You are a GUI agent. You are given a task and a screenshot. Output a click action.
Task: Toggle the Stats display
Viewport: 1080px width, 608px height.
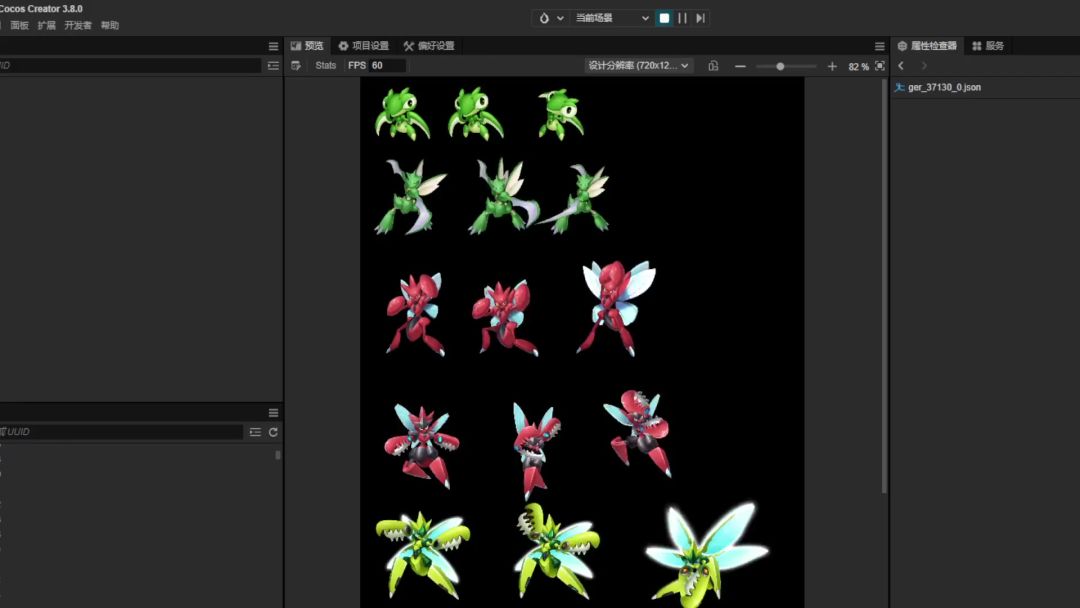[326, 65]
